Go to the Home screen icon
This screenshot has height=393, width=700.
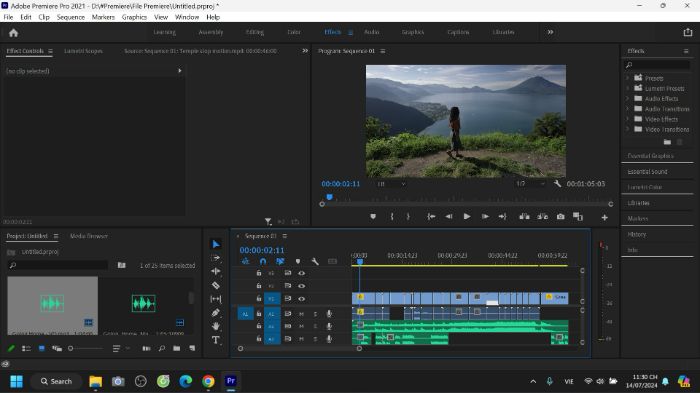(x=13, y=33)
